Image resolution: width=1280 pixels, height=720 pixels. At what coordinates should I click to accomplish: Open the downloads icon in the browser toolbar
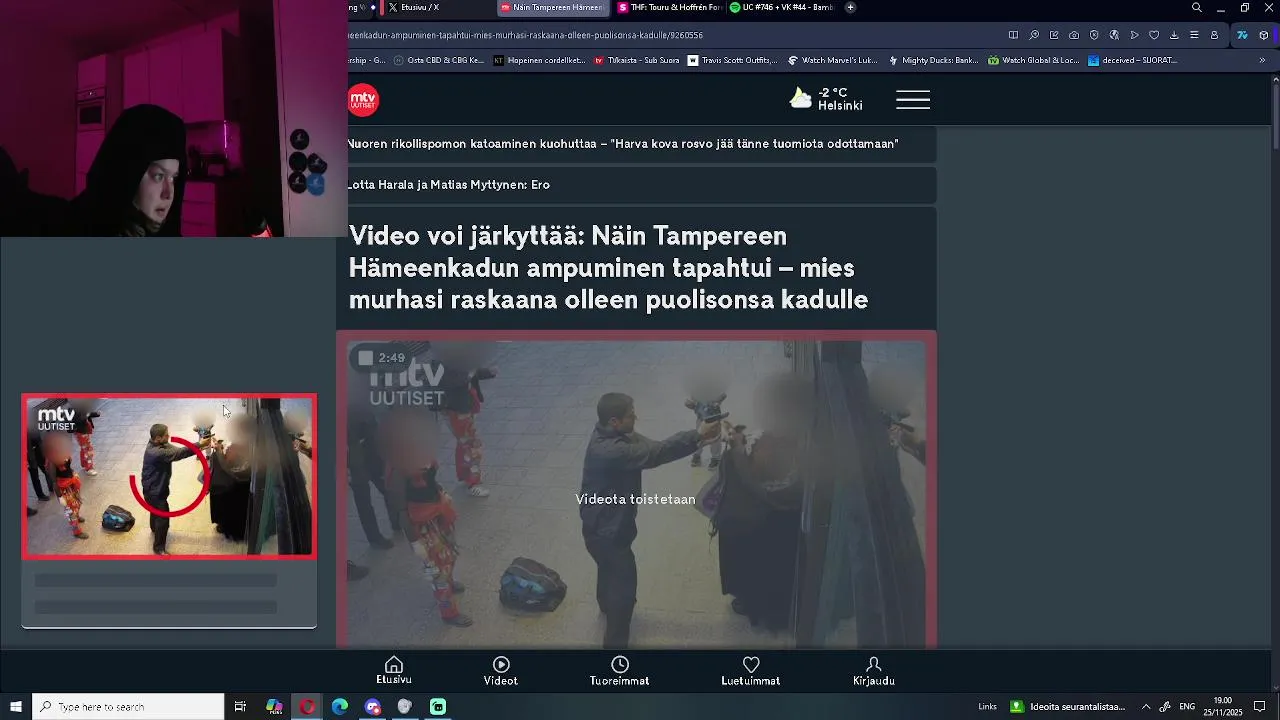pos(1174,35)
